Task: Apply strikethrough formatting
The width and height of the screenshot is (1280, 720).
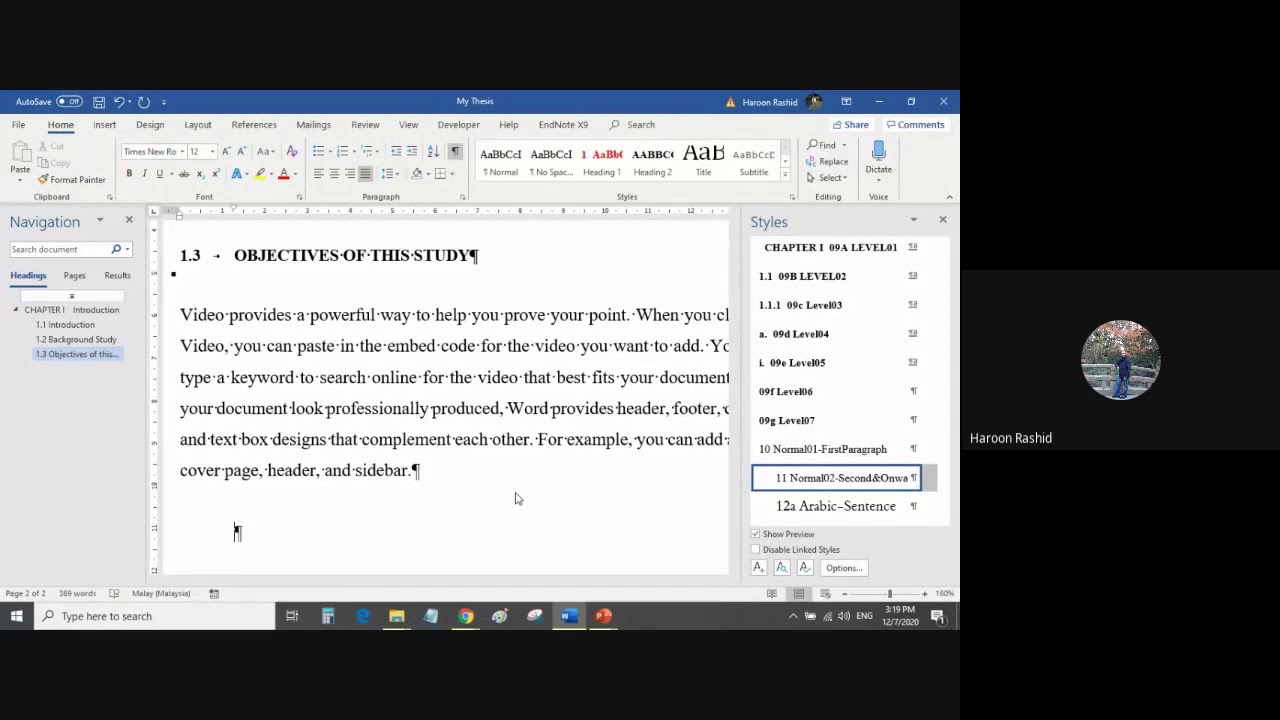Action: 184,174
